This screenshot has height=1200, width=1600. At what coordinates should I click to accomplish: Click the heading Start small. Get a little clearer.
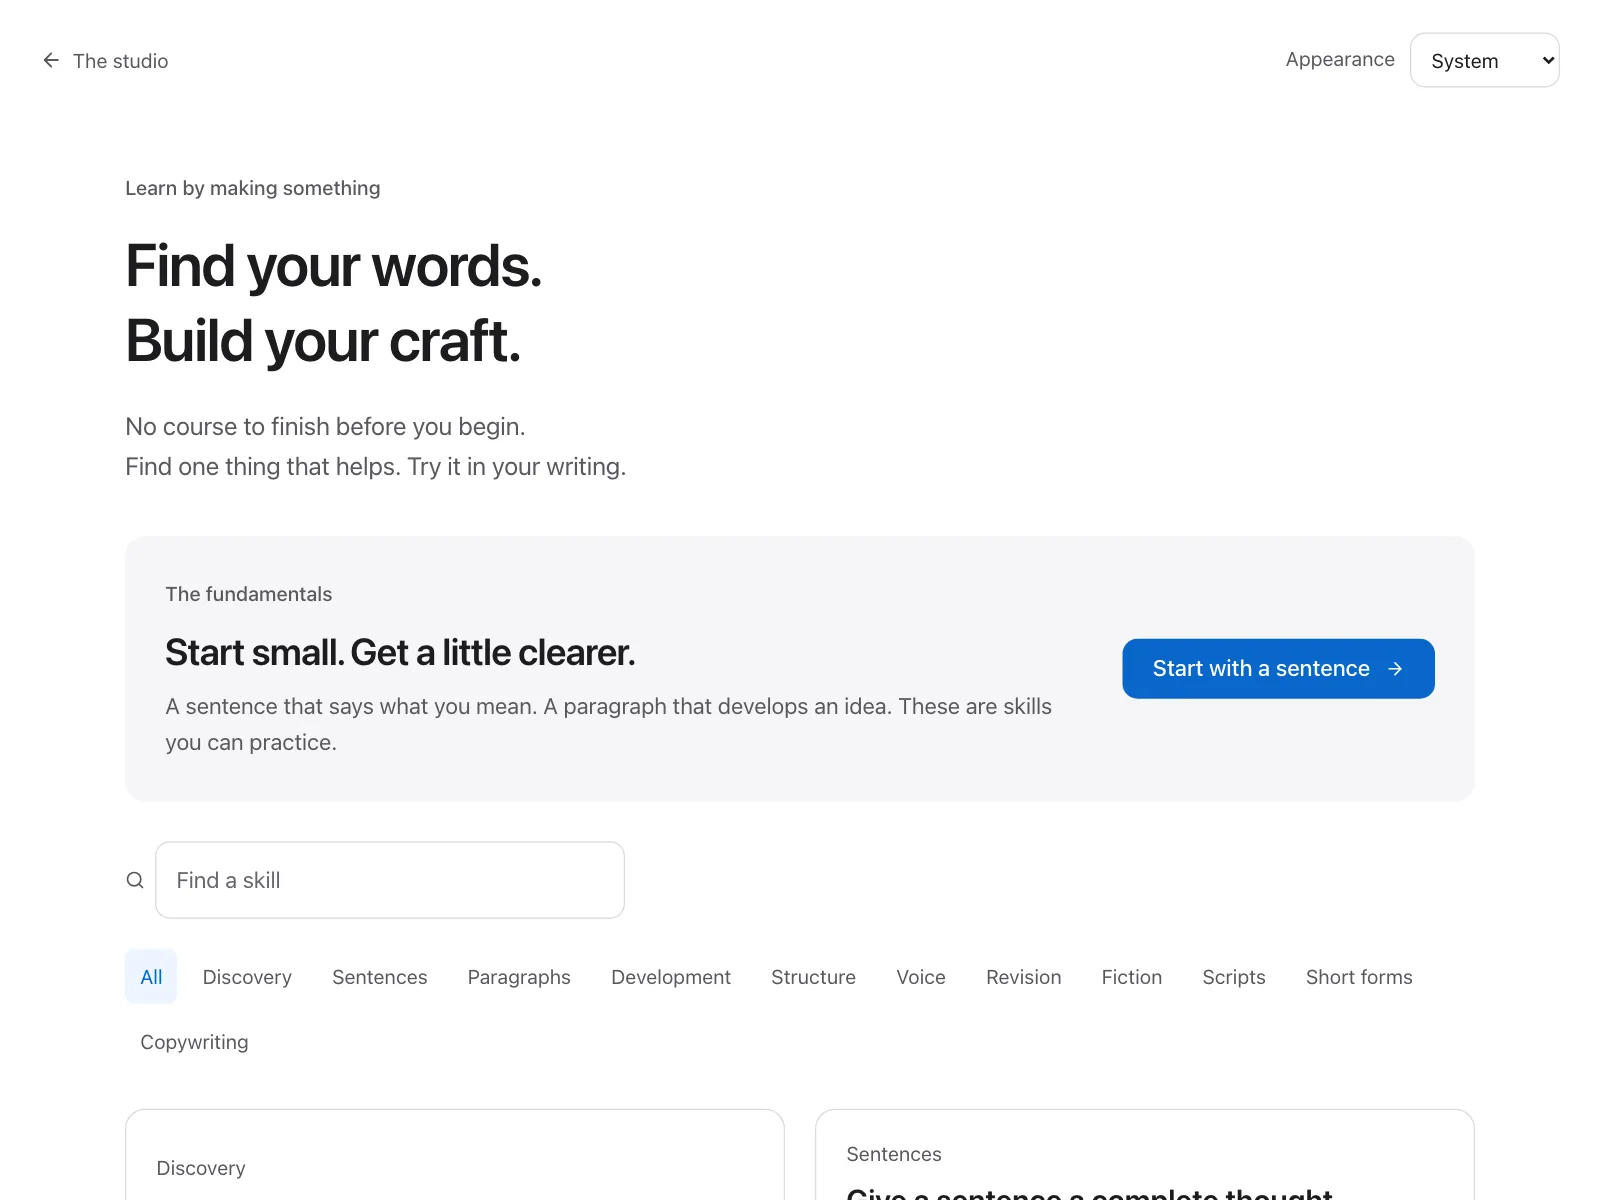point(400,653)
